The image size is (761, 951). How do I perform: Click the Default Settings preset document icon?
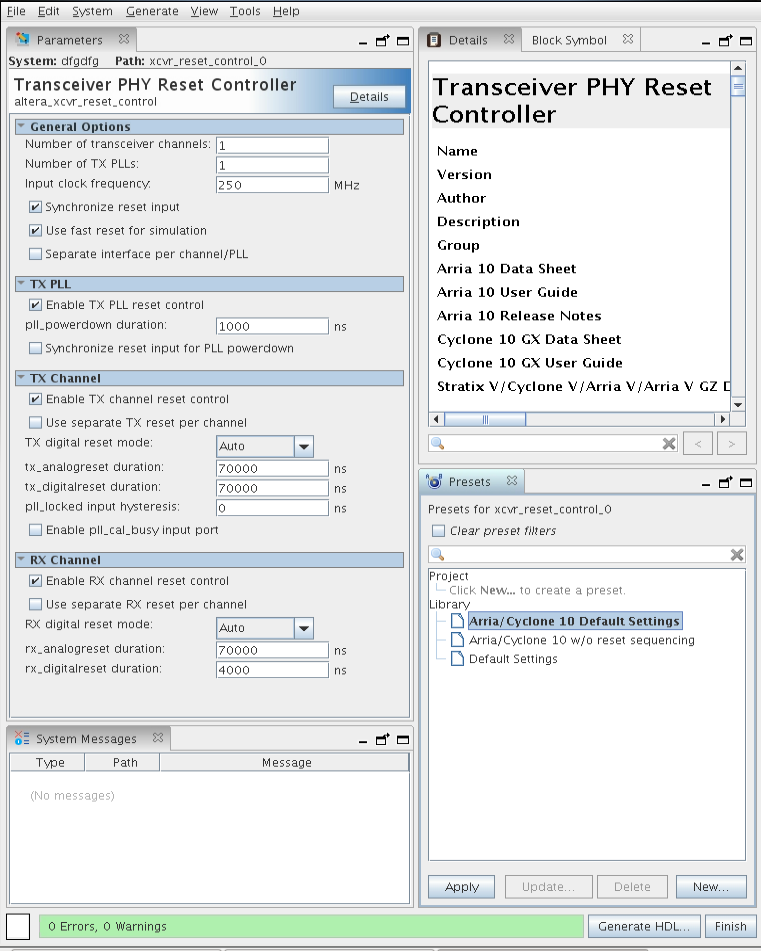(x=457, y=659)
